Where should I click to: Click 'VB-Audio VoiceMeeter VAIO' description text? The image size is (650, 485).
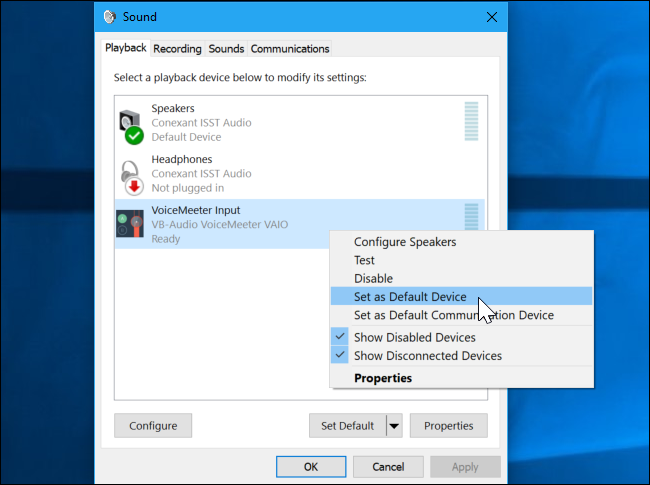click(220, 225)
